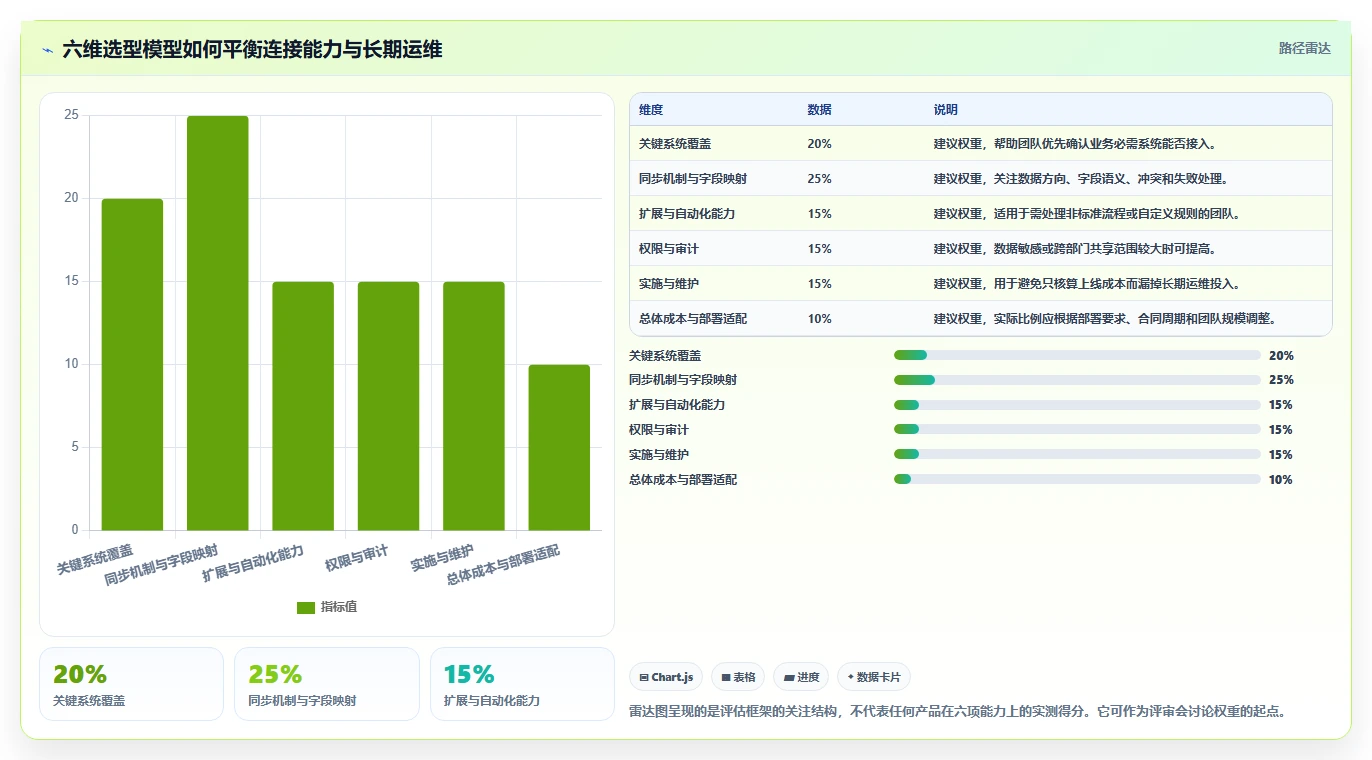Screen dimensions: 1372x760
Task: Click the 扩展与自动化能力 bar in the chart
Action: pyautogui.click(x=303, y=406)
